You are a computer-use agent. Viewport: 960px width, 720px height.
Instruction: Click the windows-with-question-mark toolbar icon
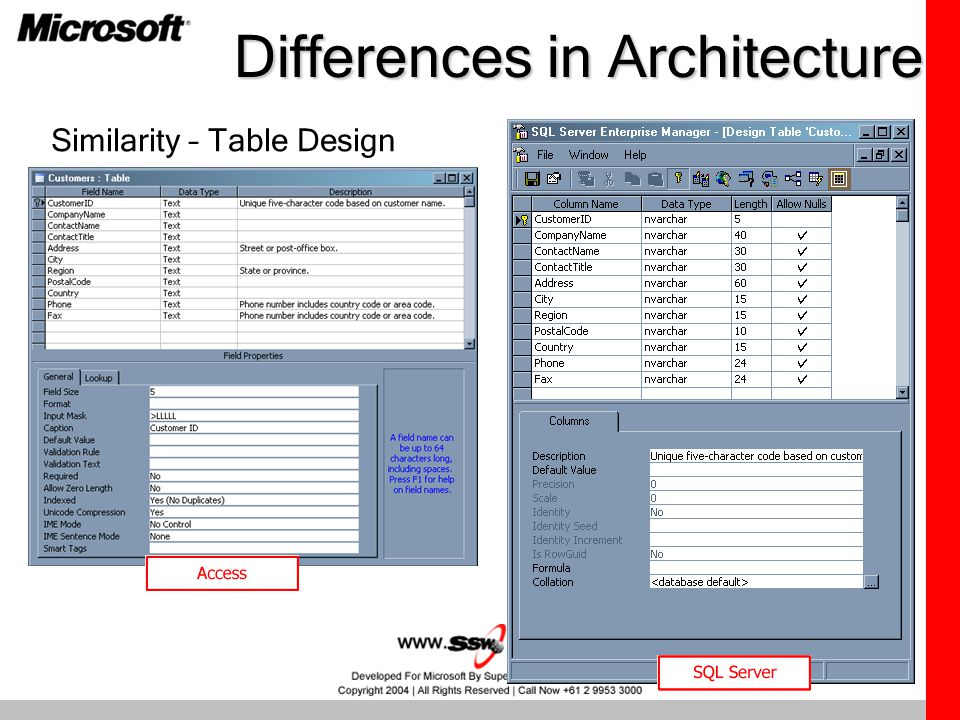pyautogui.click(x=746, y=179)
